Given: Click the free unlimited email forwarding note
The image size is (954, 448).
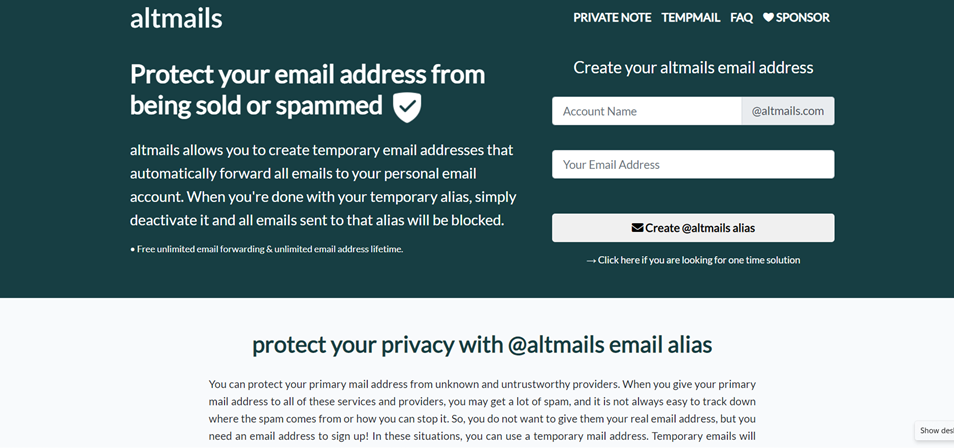Looking at the screenshot, I should pos(266,249).
